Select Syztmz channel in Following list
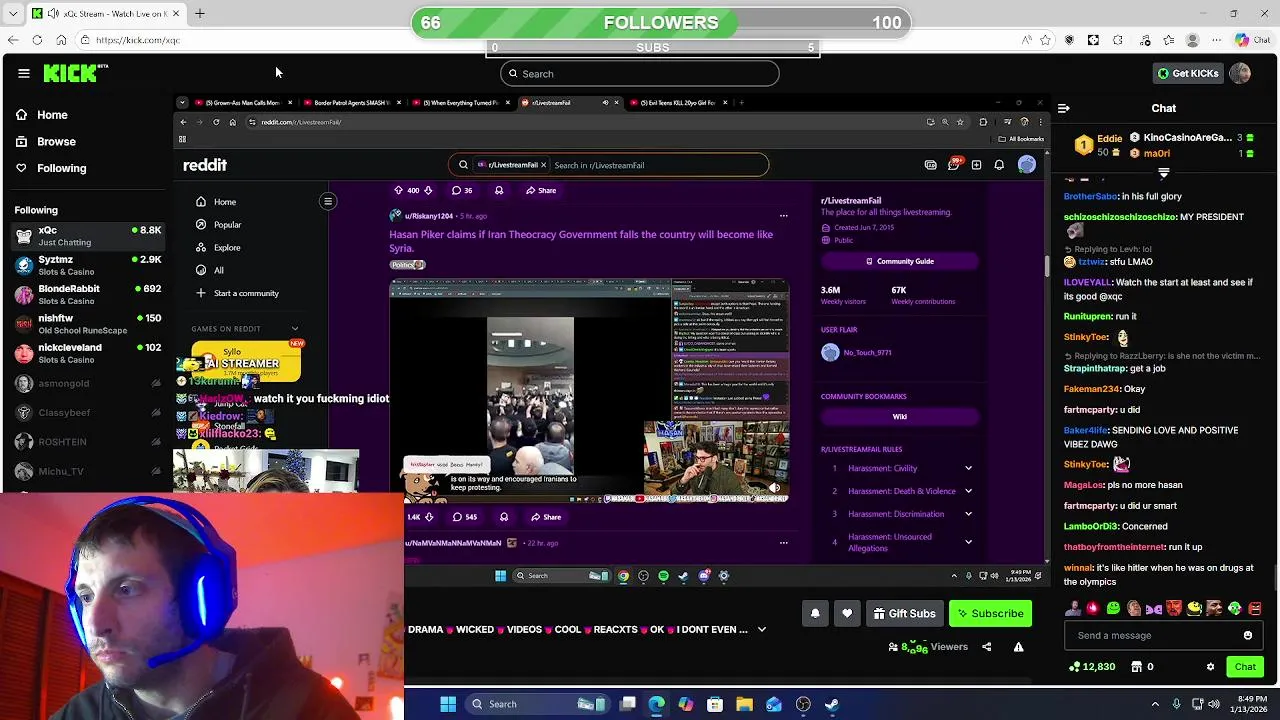 (88, 265)
